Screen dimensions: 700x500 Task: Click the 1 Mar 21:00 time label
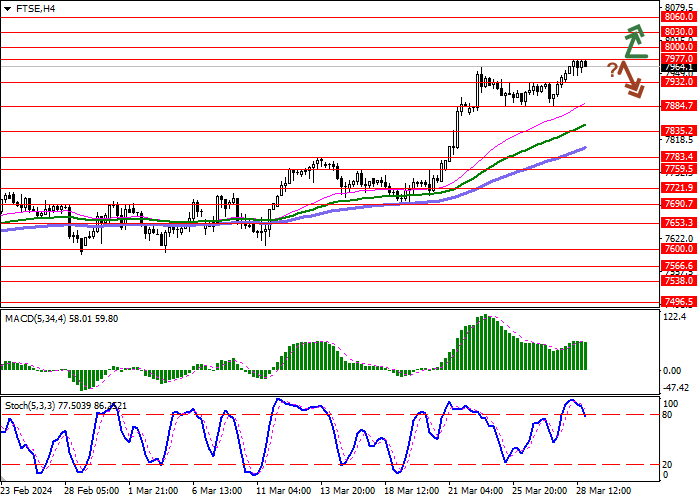(x=153, y=491)
